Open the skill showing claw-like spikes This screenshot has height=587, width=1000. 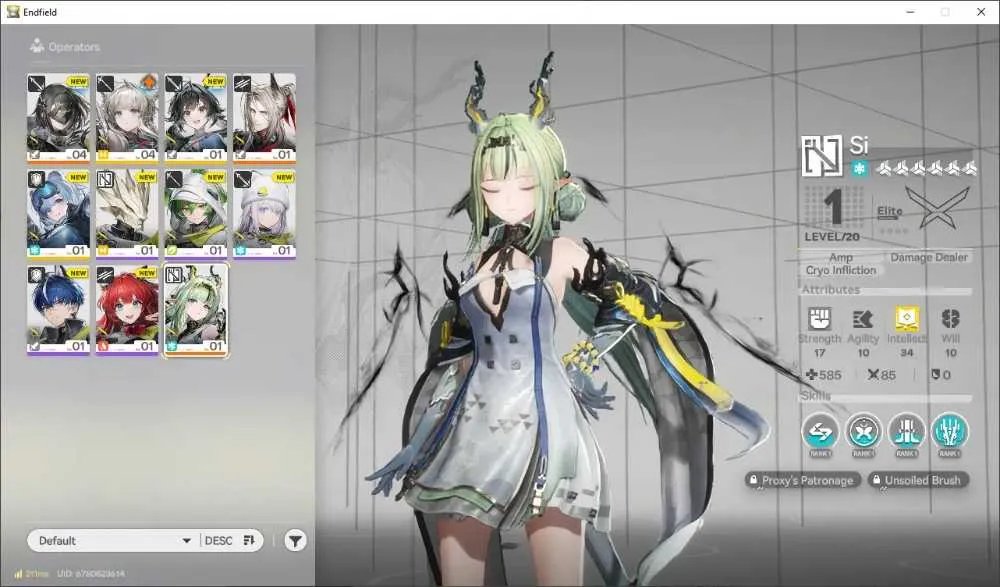[x=950, y=432]
